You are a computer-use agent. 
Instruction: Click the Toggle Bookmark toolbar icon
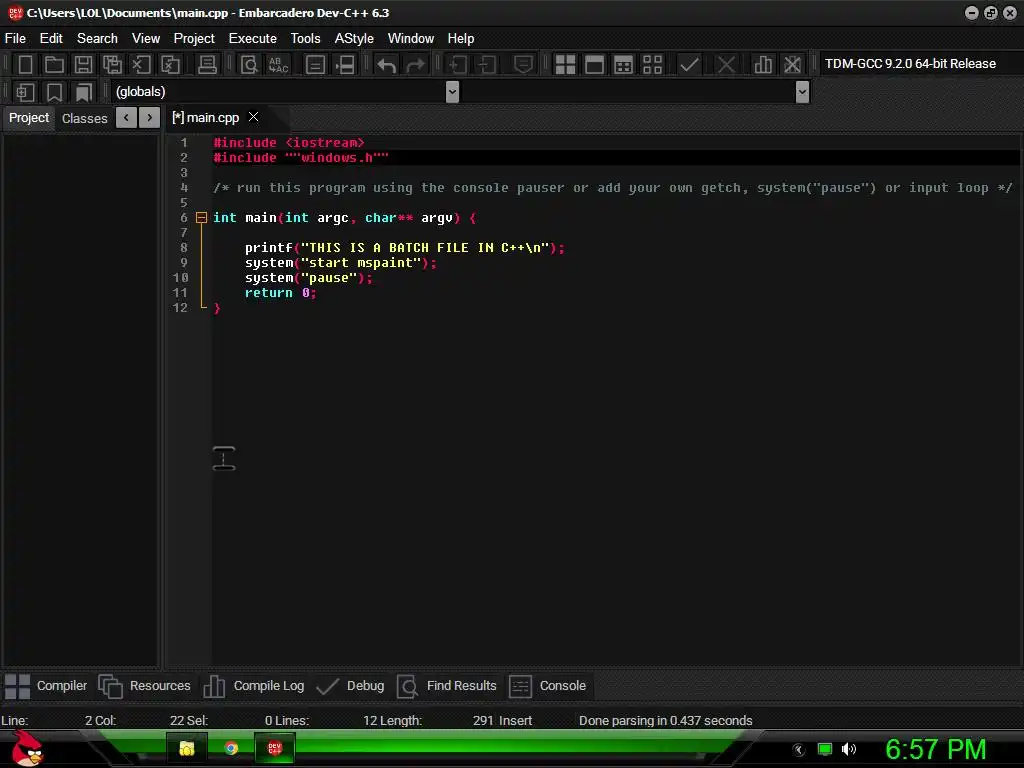point(54,92)
